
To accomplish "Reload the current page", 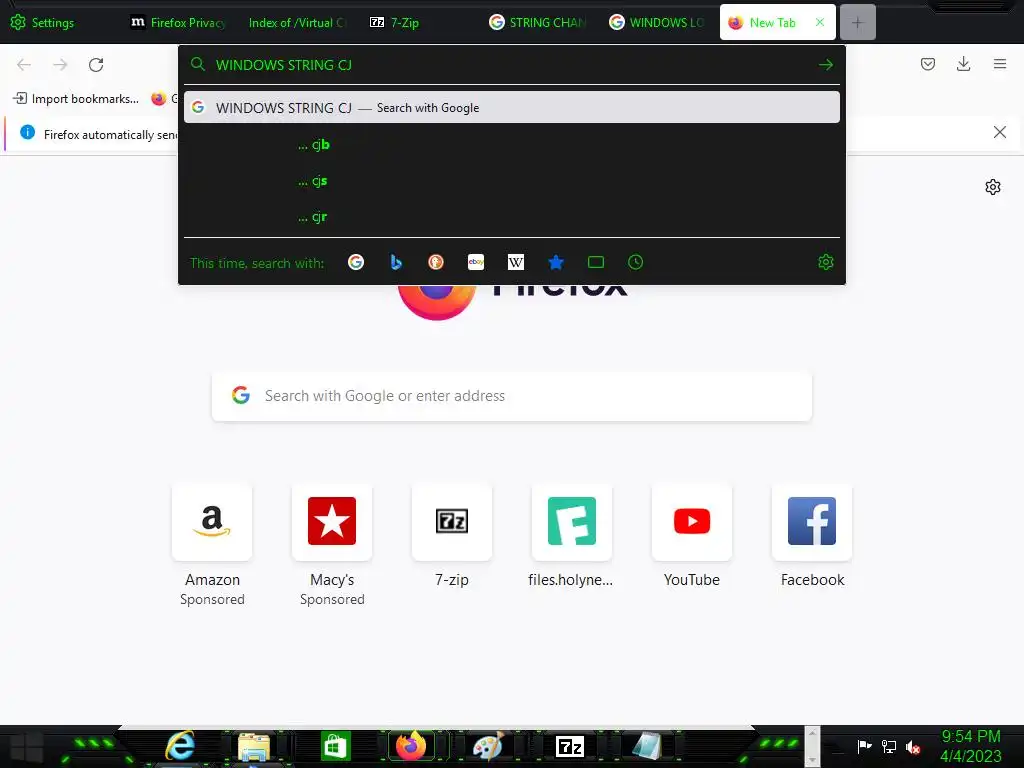I will click(x=96, y=65).
